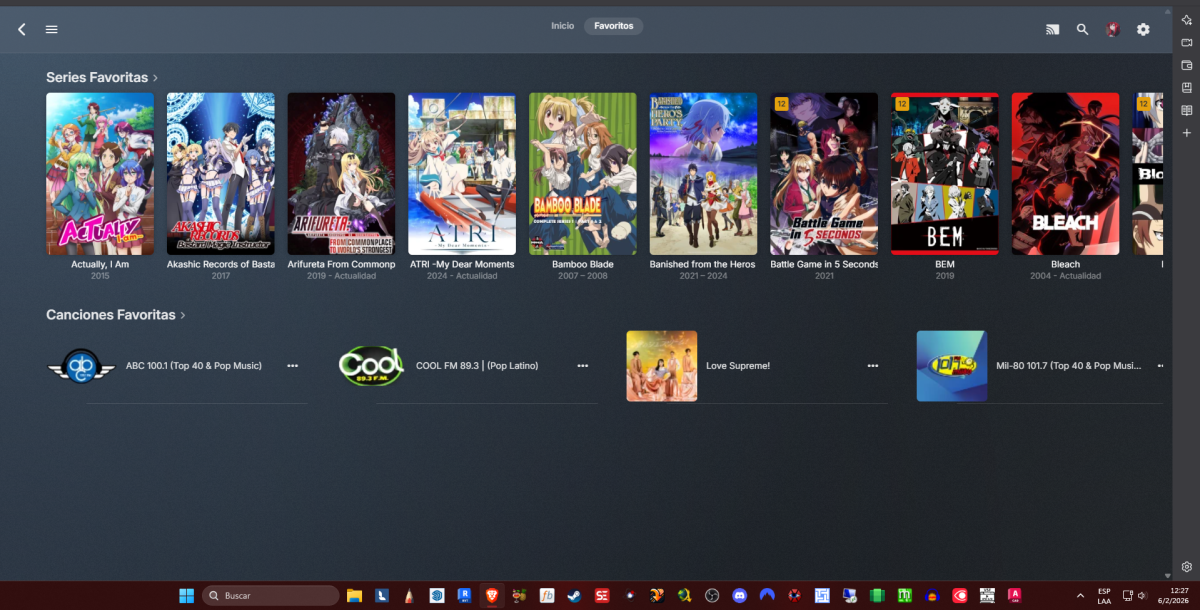Open the Banished from the Hero's Party poster
The image size is (1200, 610).
click(703, 174)
